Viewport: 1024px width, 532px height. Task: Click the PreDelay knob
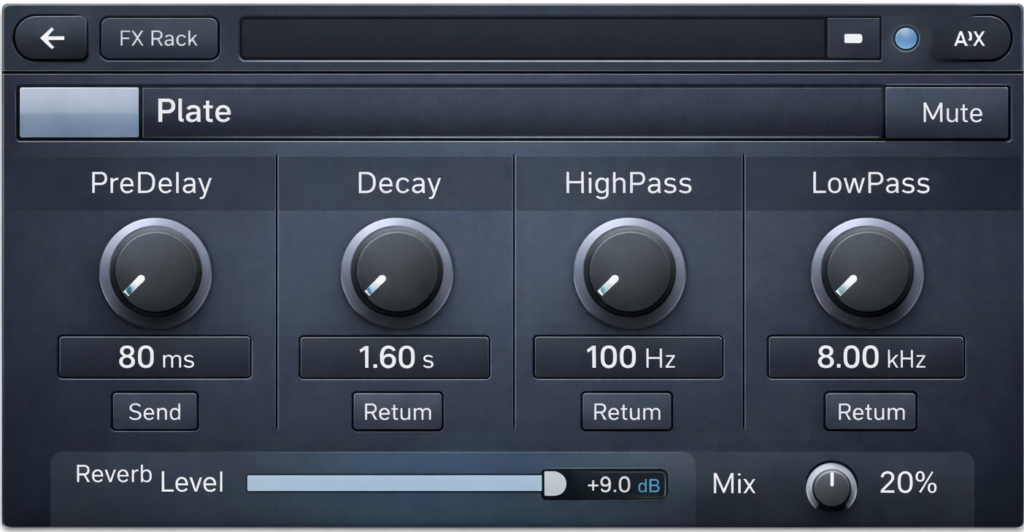(x=155, y=273)
